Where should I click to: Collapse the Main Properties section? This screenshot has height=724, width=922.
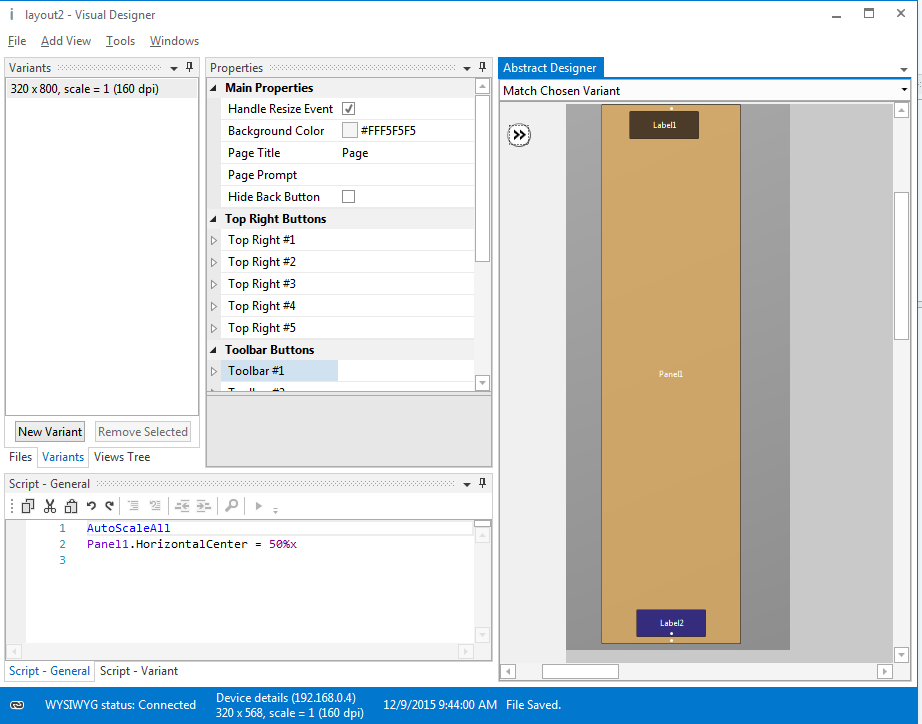(x=213, y=88)
